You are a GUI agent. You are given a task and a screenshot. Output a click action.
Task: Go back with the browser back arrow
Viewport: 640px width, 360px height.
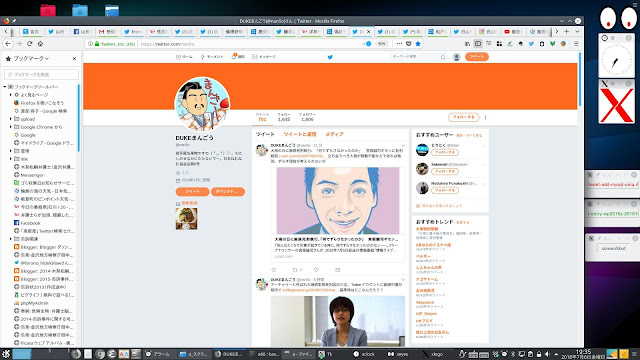tap(8, 44)
